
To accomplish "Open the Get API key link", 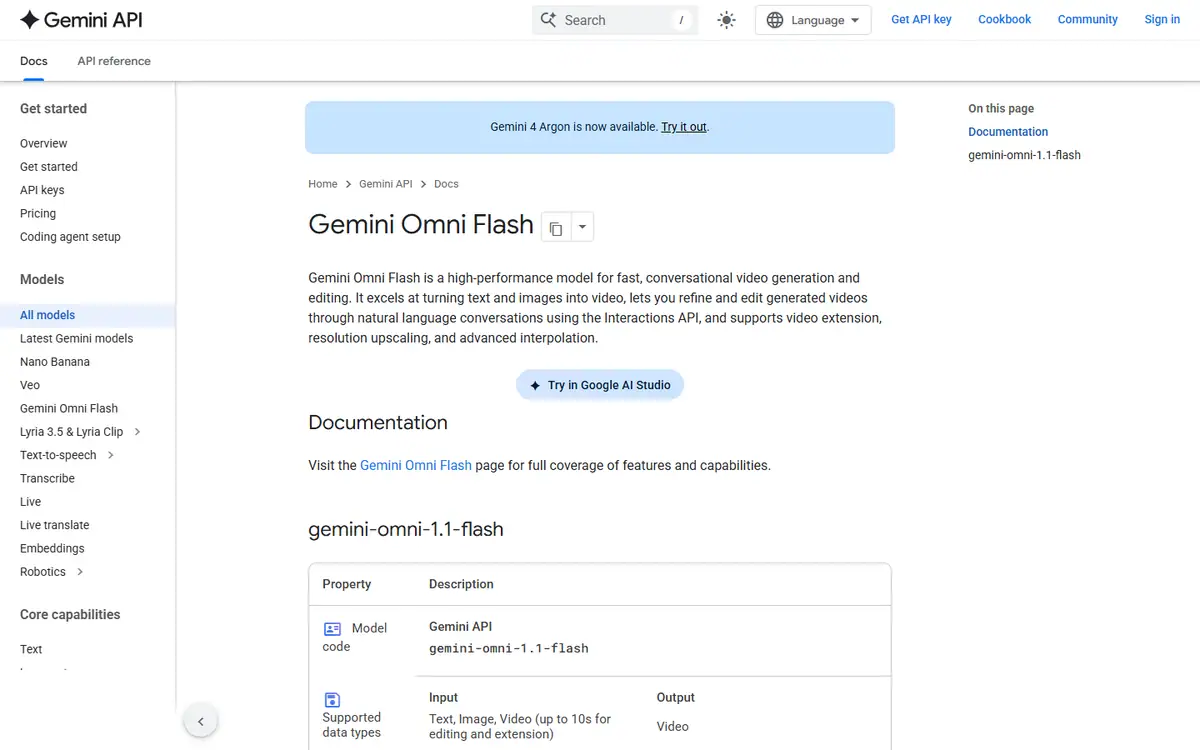I will point(921,19).
